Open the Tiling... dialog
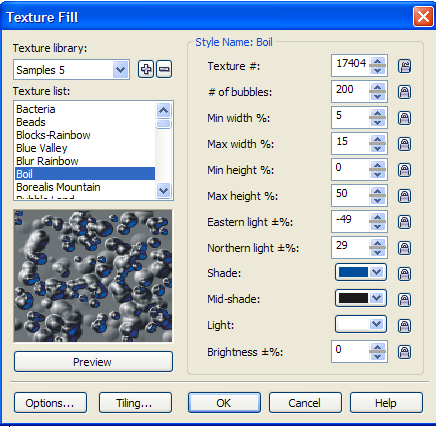This screenshot has height=427, width=436. [135, 403]
